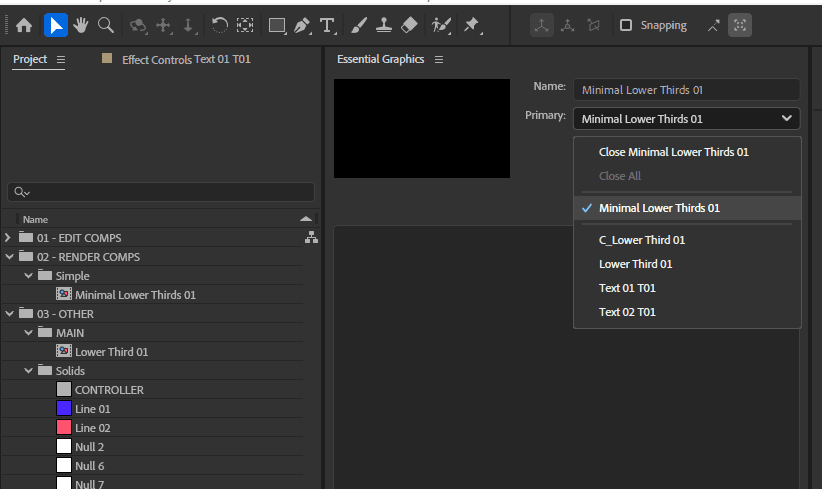Screen dimensions: 822x489
Task: Select the Type text tool
Action: (x=327, y=25)
